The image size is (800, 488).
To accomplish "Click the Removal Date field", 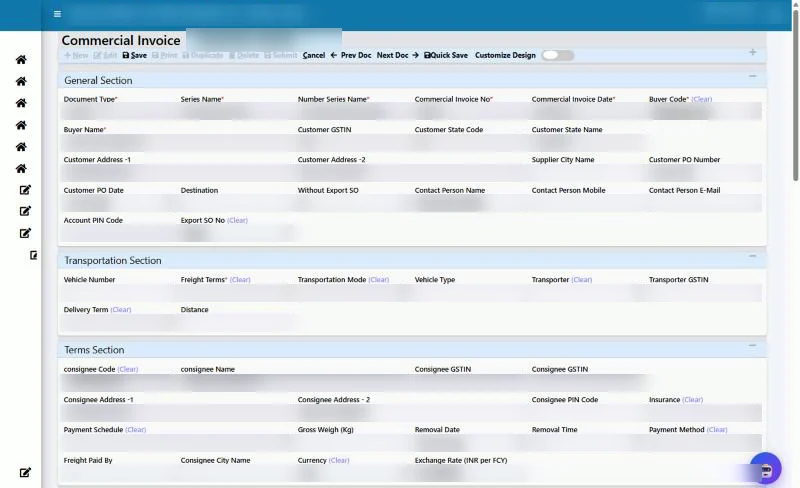I will tap(470, 442).
